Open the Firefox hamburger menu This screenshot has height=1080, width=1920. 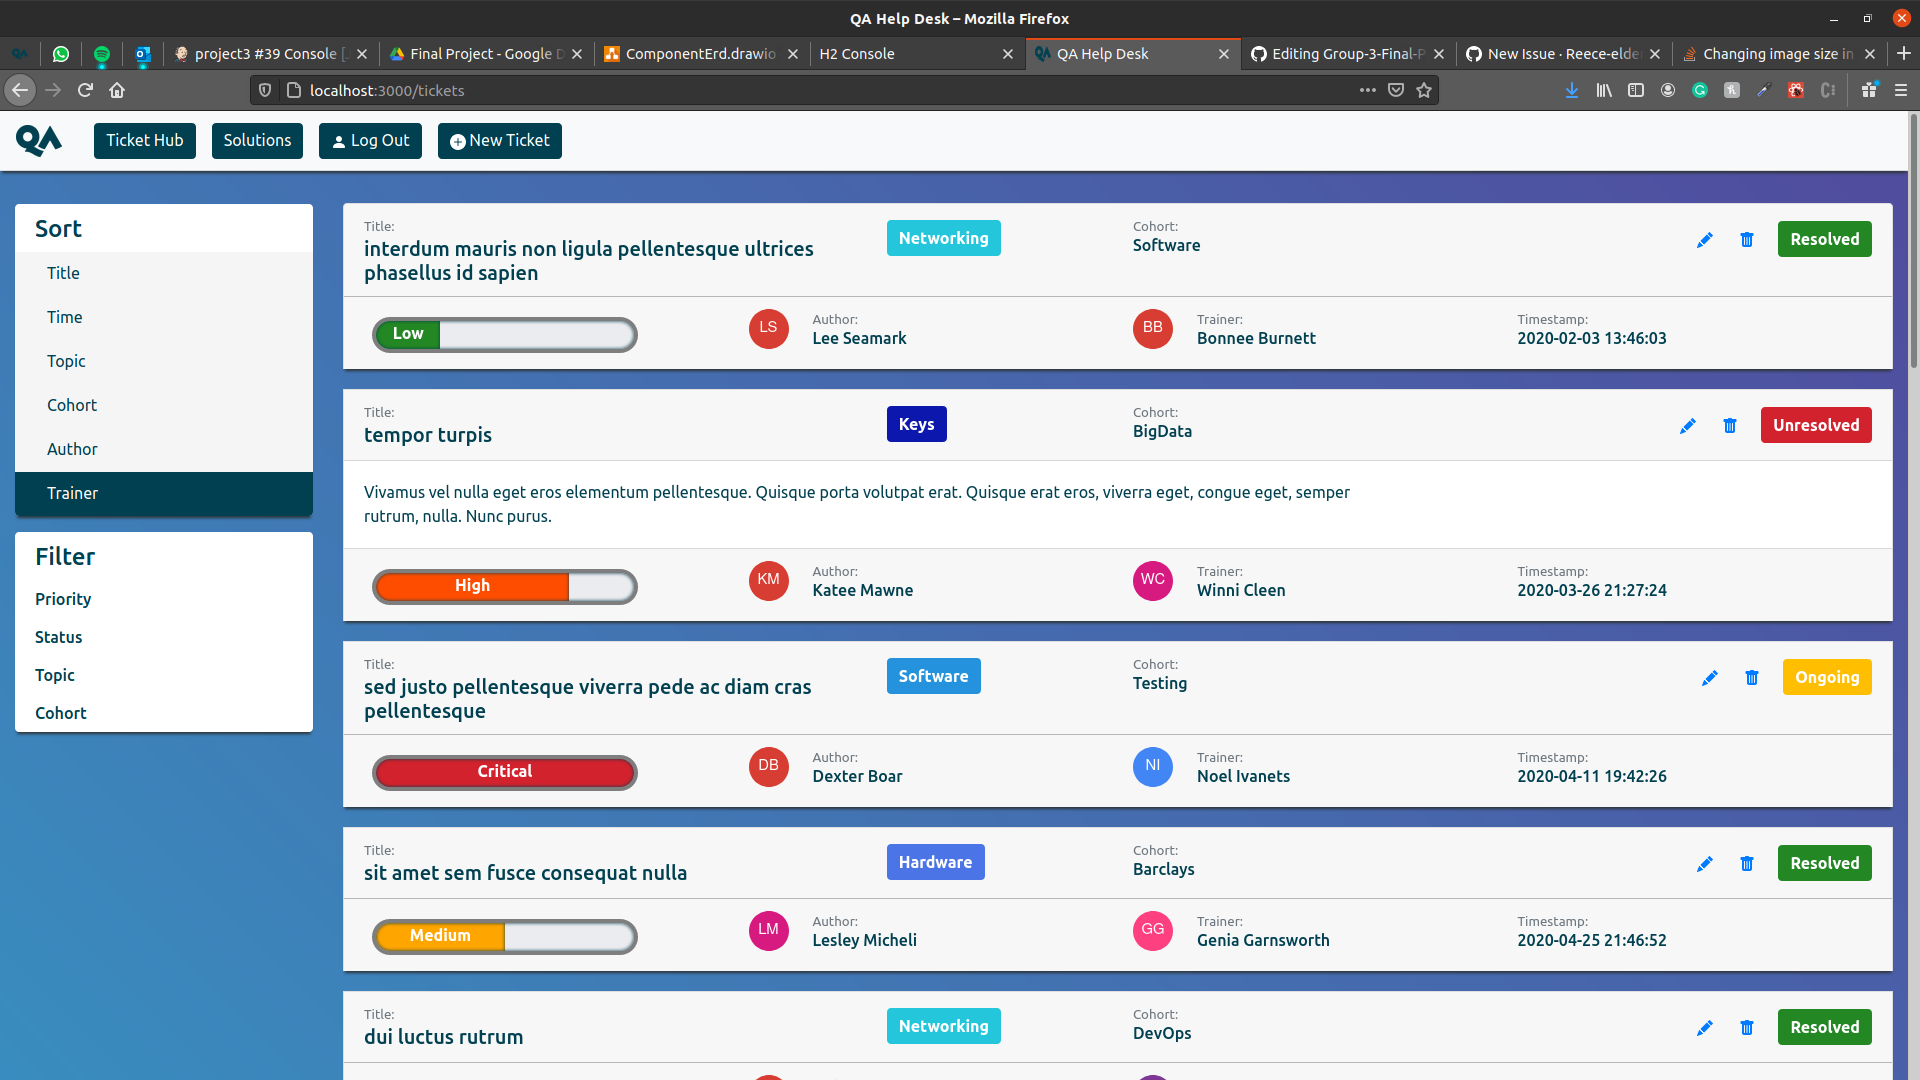click(x=1901, y=90)
